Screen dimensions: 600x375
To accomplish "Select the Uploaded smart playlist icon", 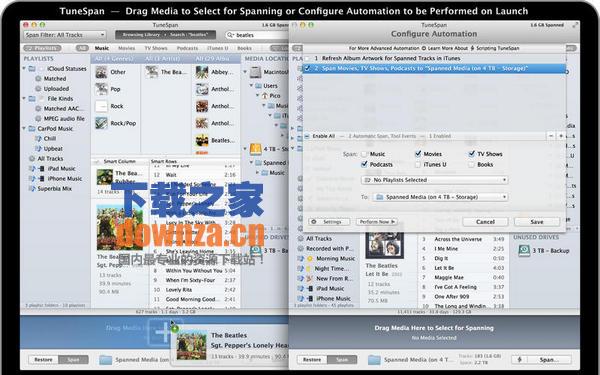I will pyautogui.click(x=38, y=88).
